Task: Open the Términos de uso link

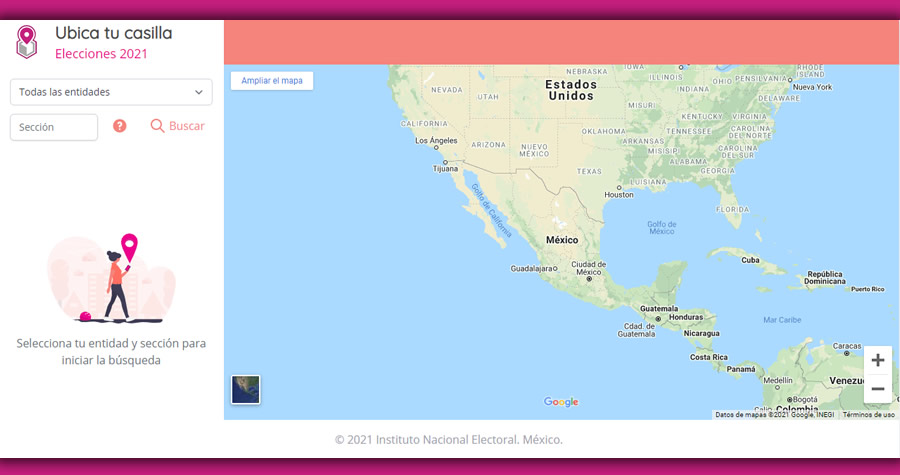Action: click(x=868, y=414)
